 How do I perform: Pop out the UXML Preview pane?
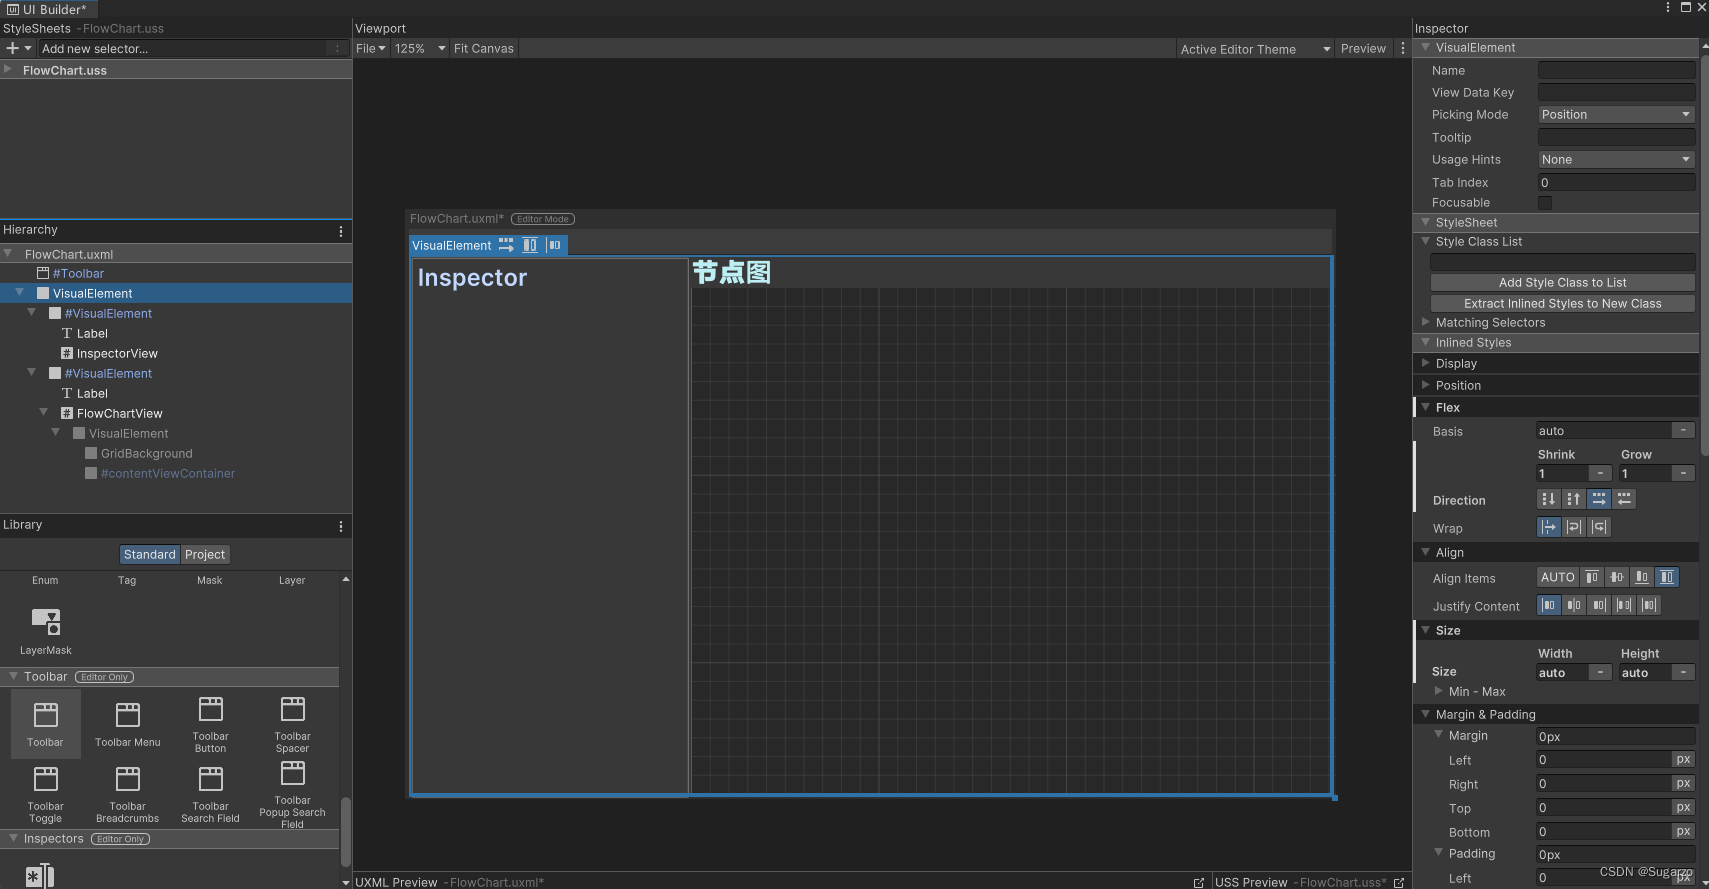coord(1199,882)
